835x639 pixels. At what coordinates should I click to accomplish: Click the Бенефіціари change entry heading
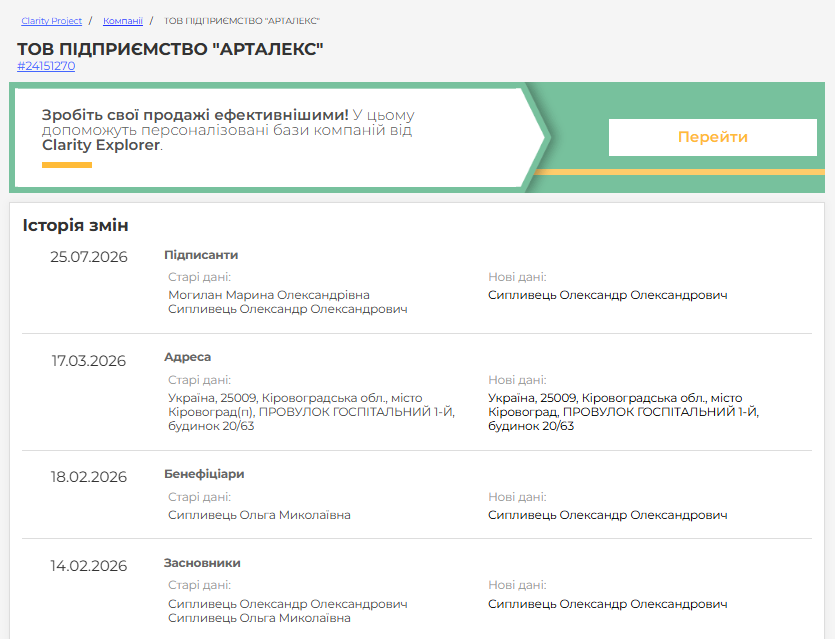[204, 474]
